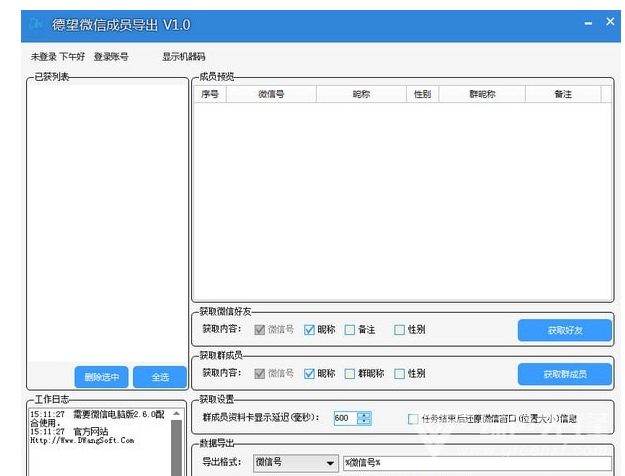
Task: Enable 任务结束后还原微信窗口 checkbox
Action: click(x=414, y=418)
